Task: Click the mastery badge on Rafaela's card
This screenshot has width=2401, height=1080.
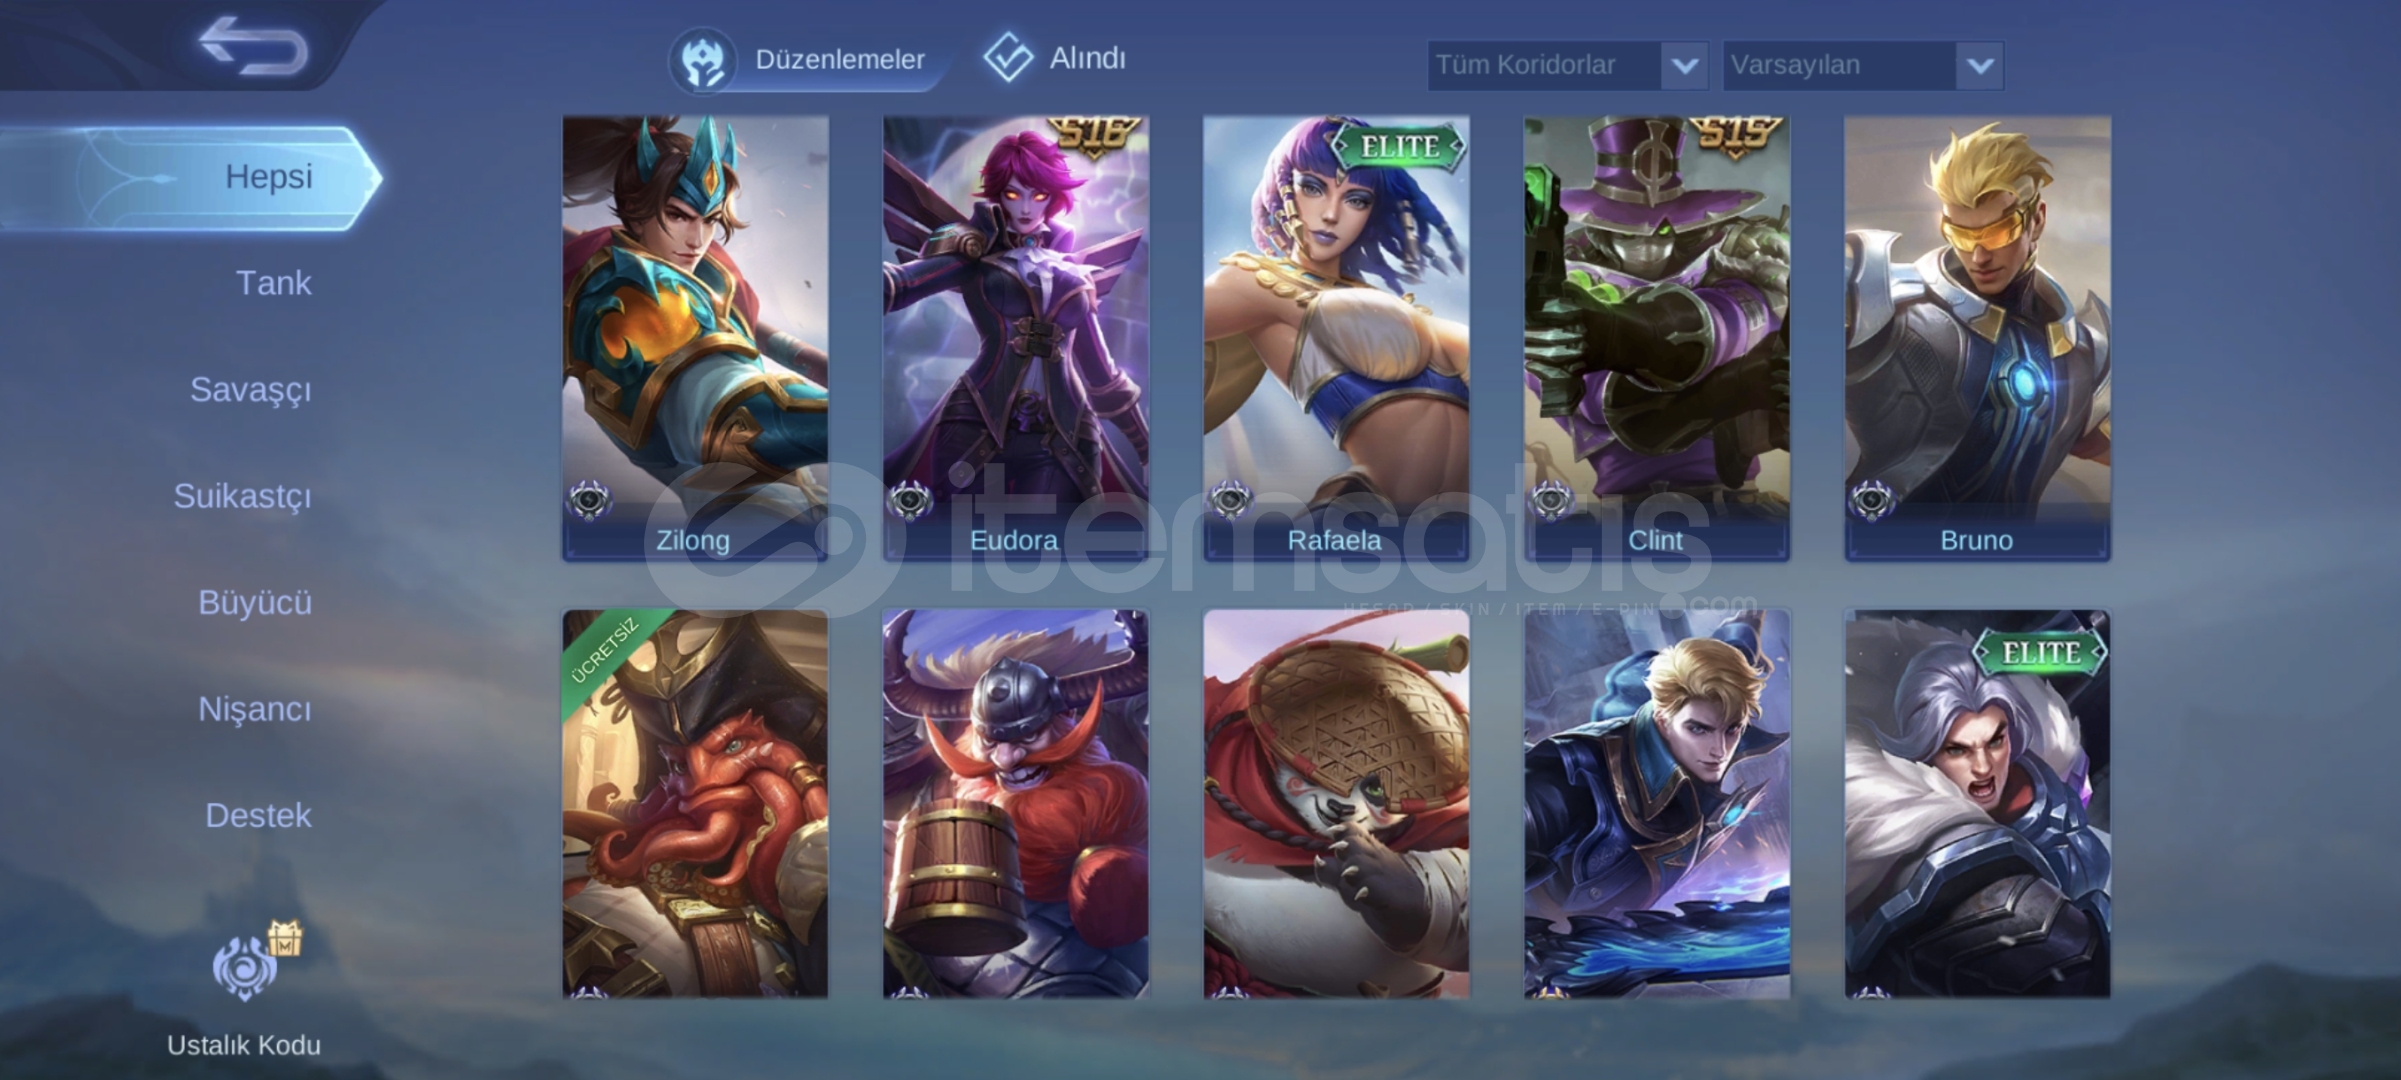Action: click(x=1230, y=500)
